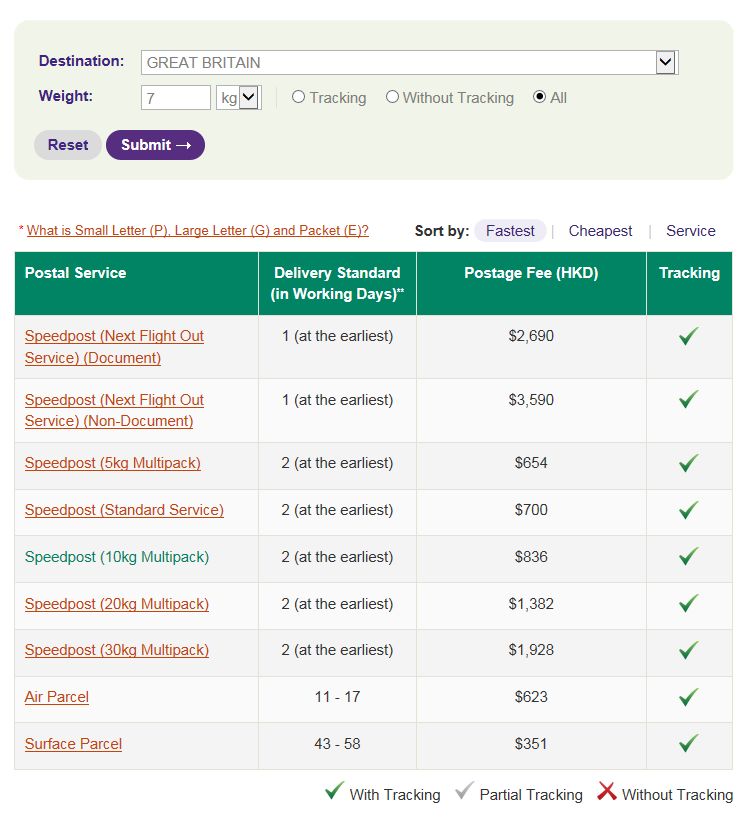
Task: Click red Without Tracking legend cross
Action: [606, 792]
